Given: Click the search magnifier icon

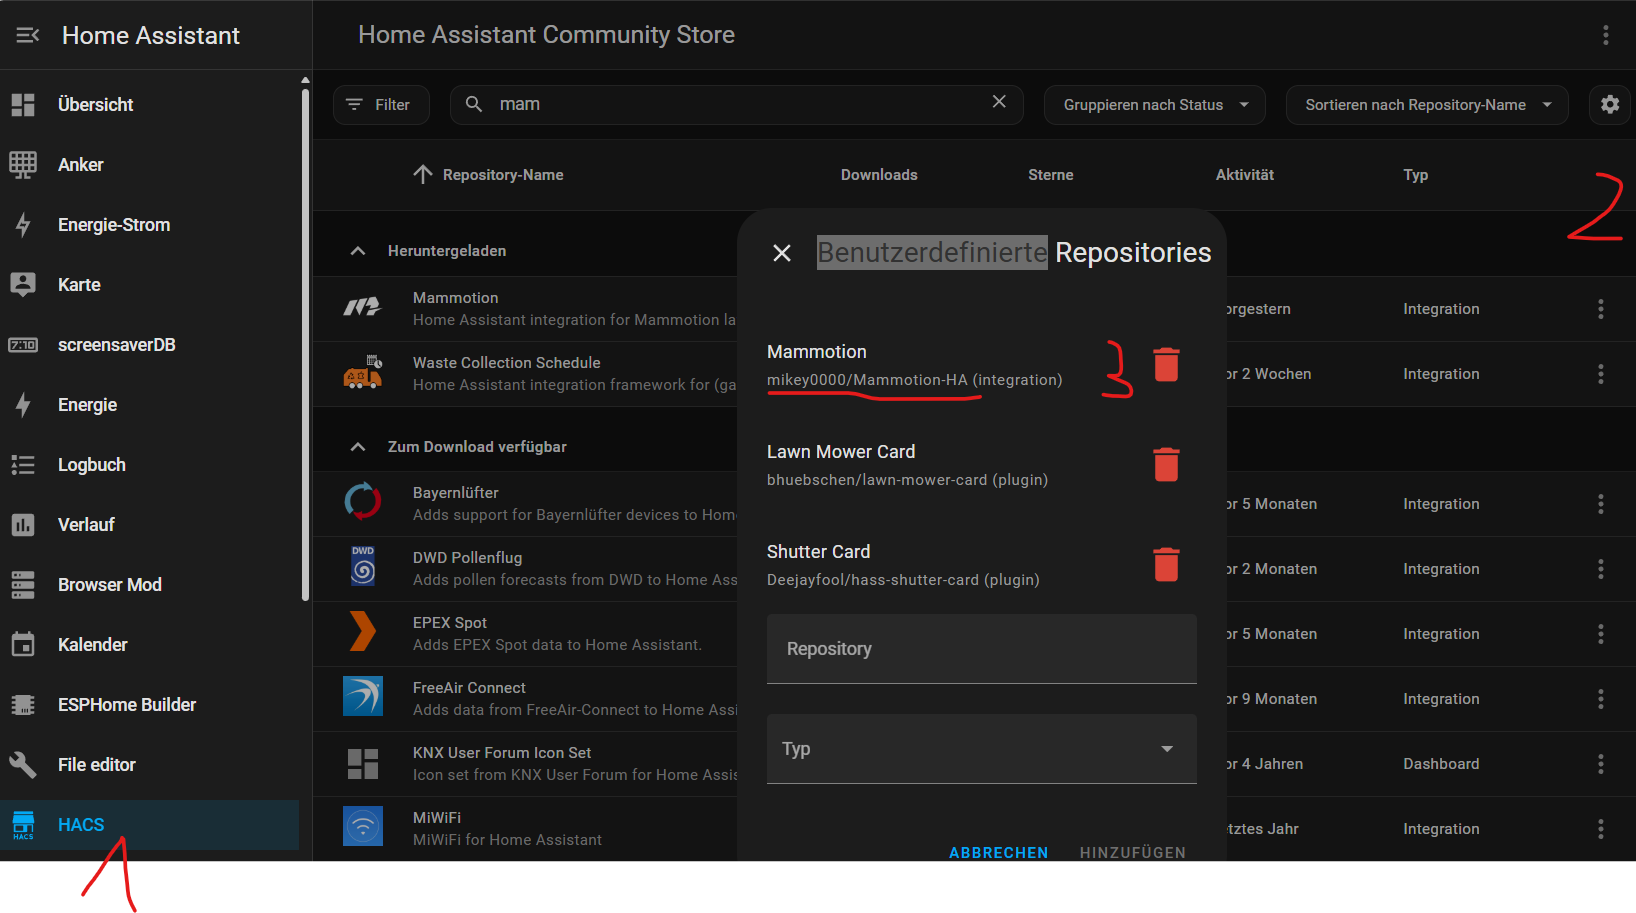Looking at the screenshot, I should pyautogui.click(x=474, y=104).
